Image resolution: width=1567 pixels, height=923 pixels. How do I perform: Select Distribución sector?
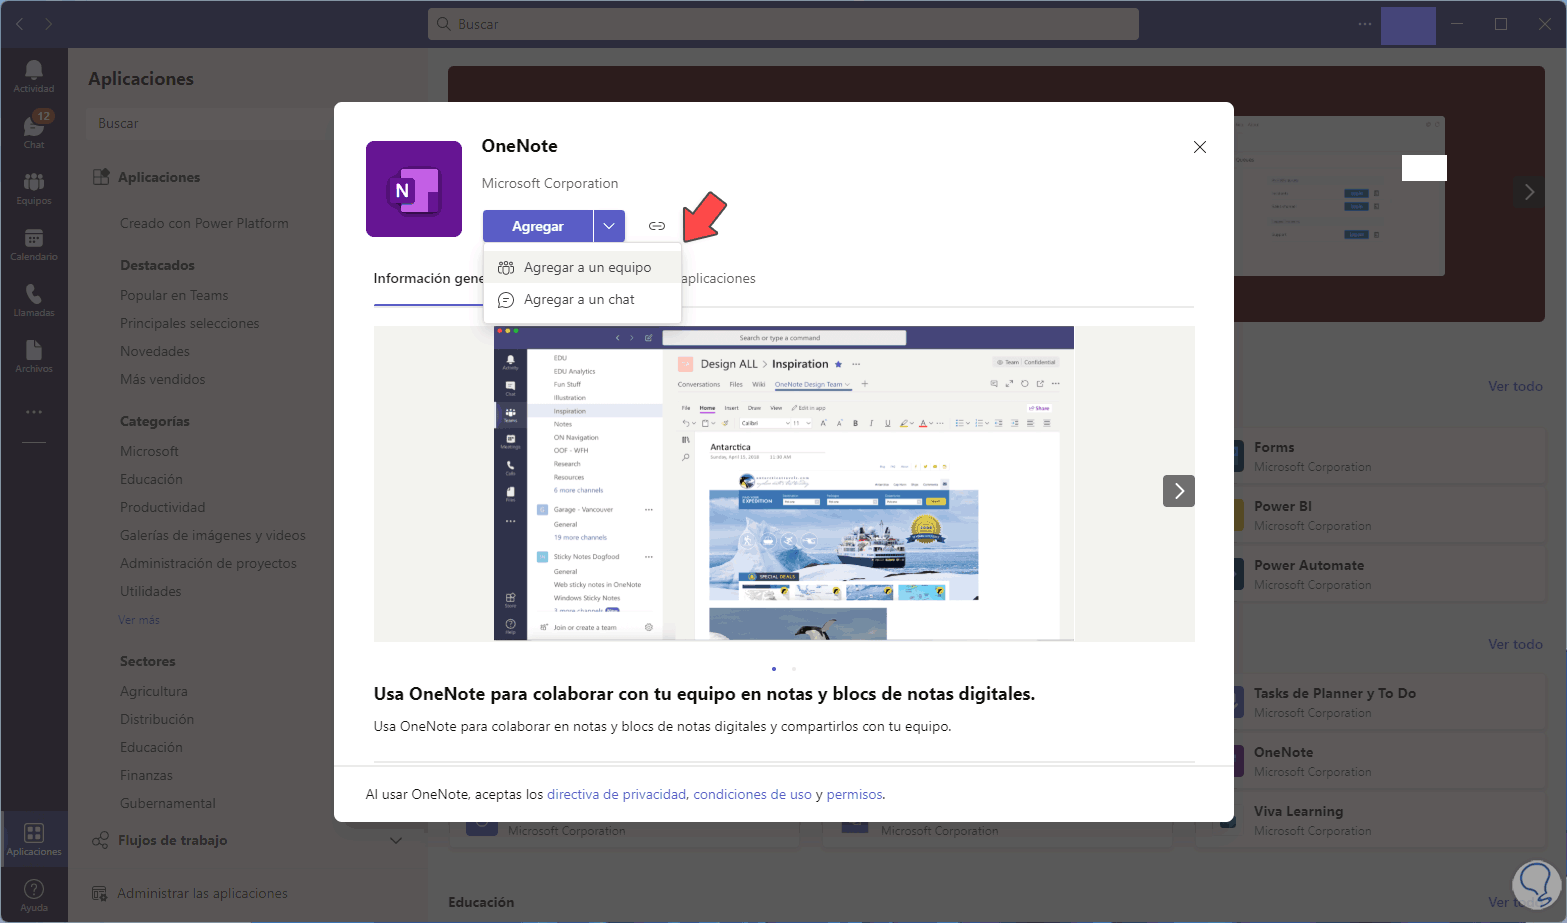(157, 719)
